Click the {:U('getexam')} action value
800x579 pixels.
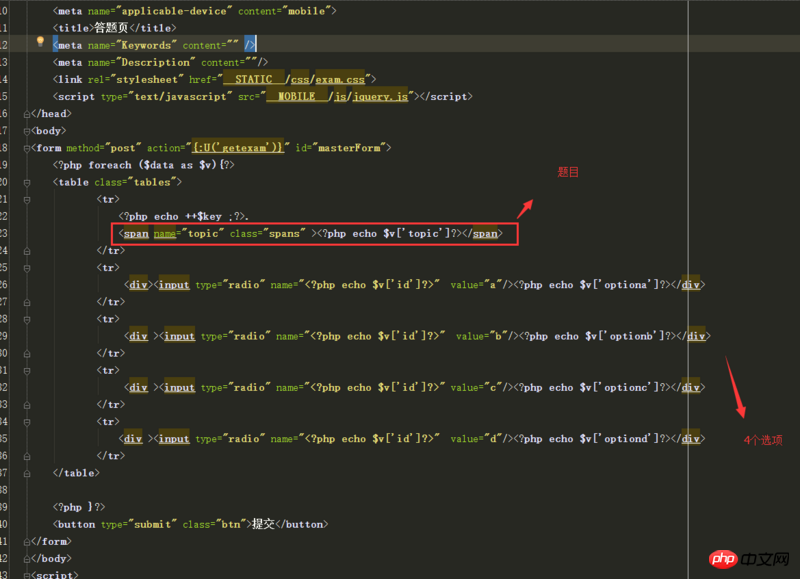point(237,148)
